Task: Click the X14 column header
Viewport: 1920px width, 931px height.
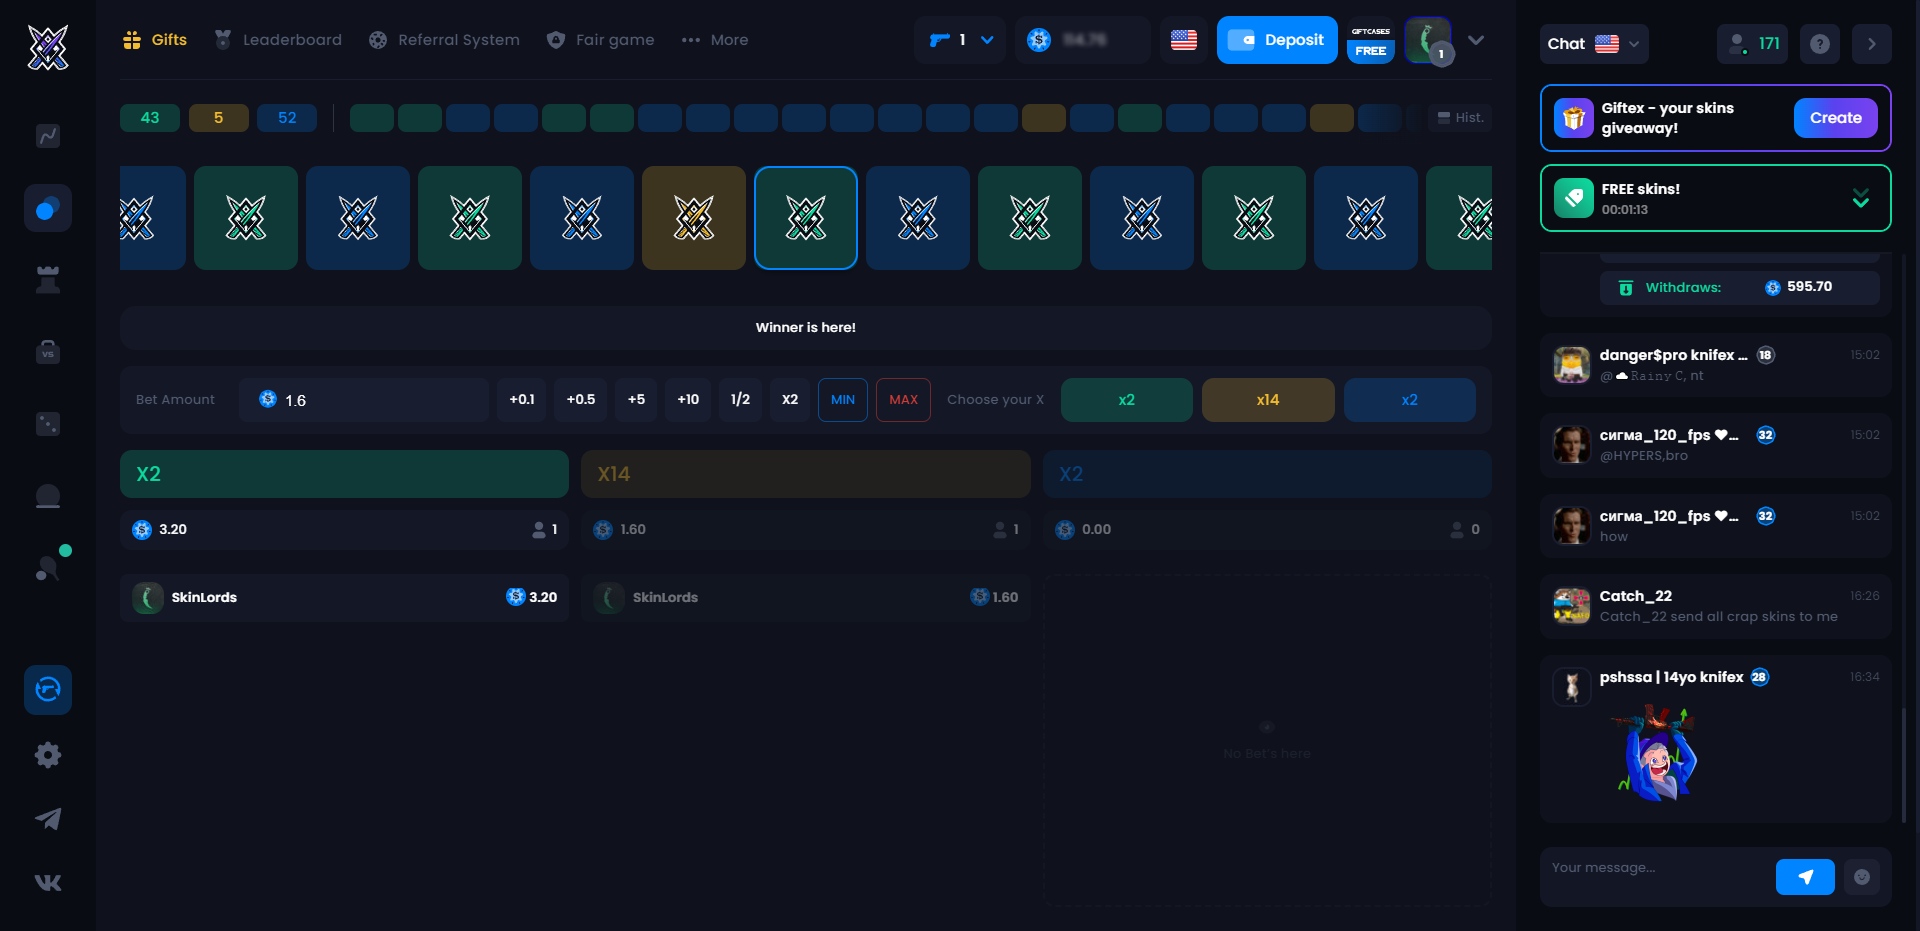Action: 806,474
